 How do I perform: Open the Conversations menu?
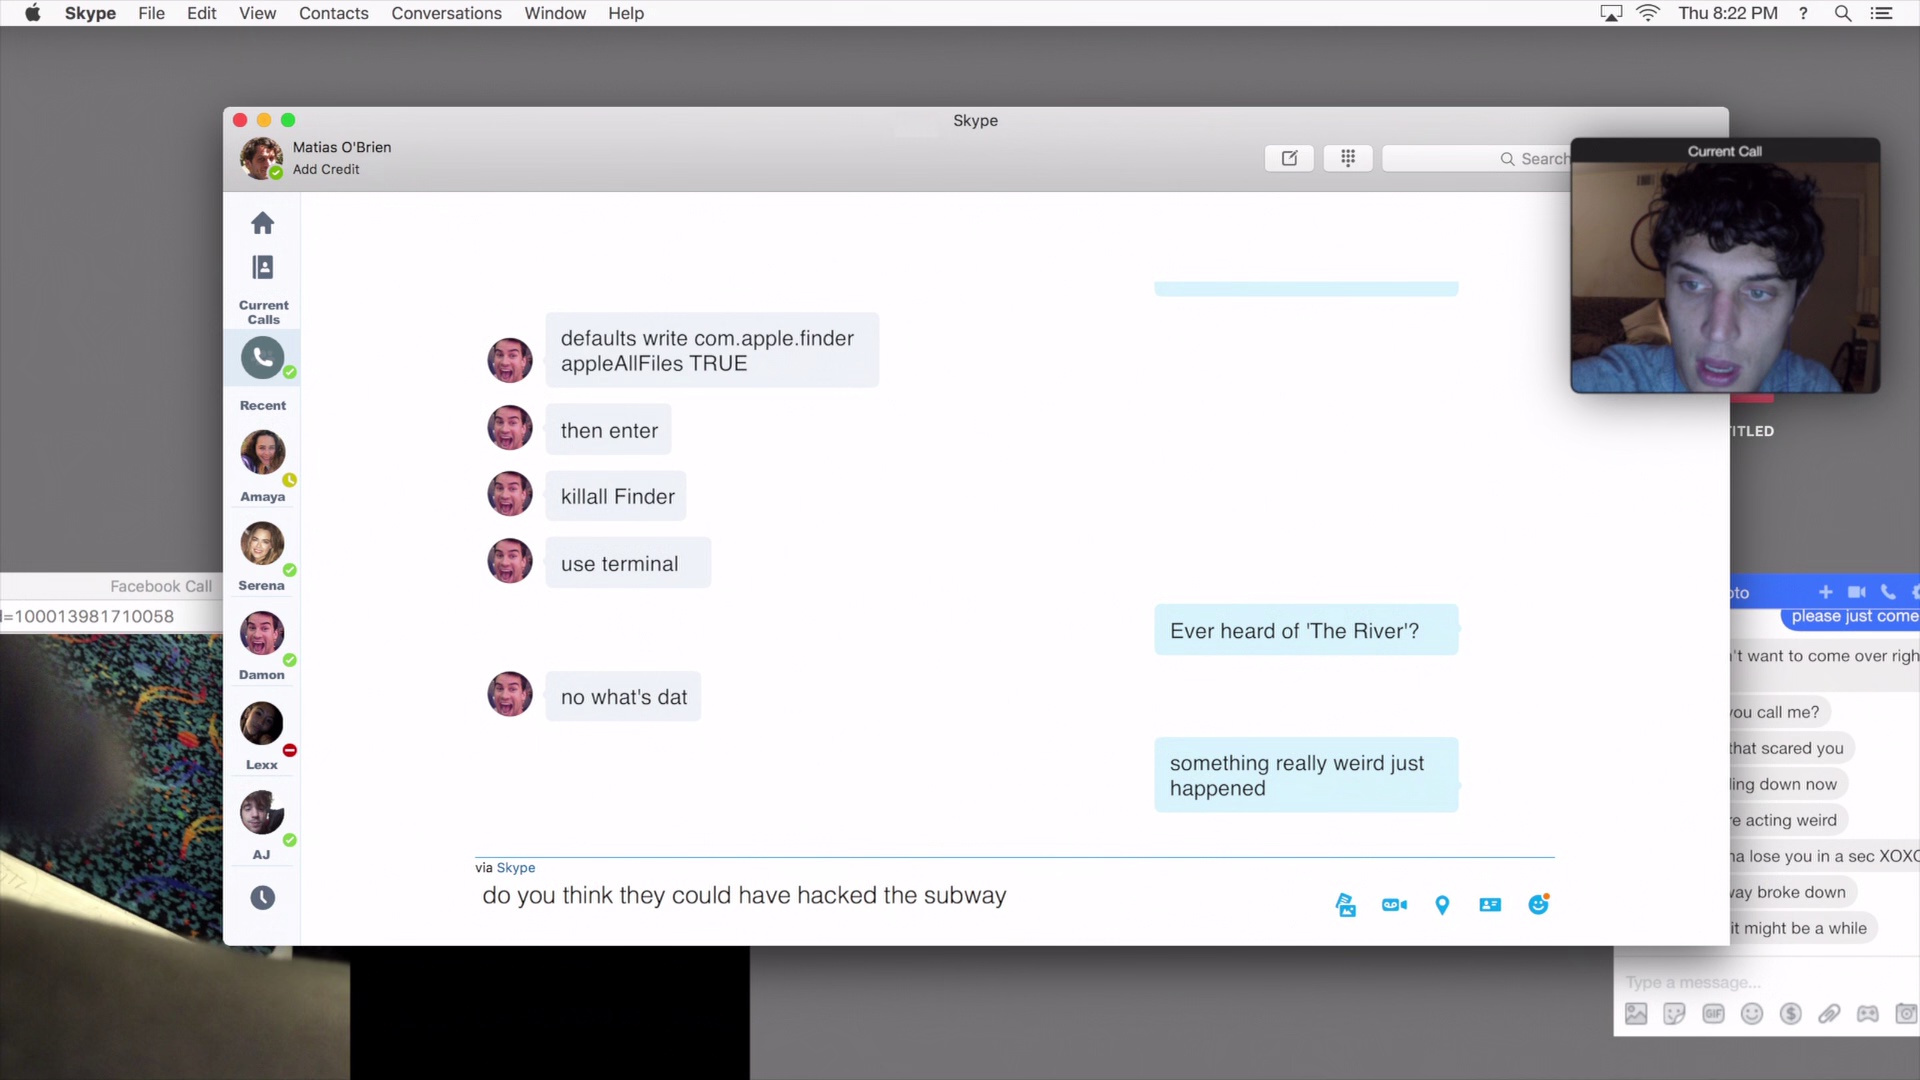(446, 13)
